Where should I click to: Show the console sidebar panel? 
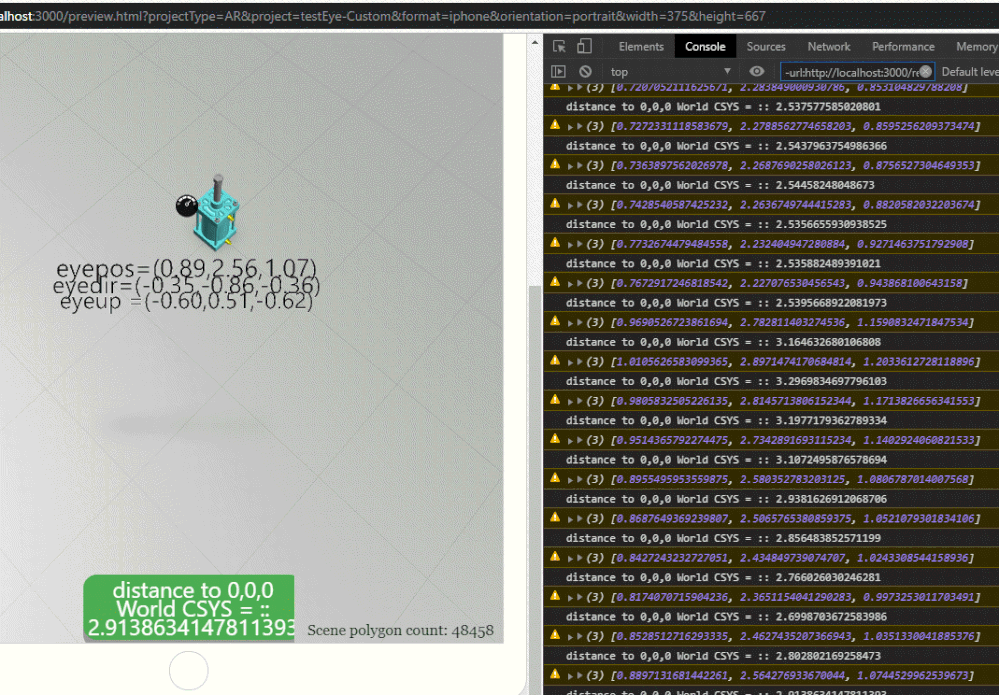pyautogui.click(x=559, y=72)
